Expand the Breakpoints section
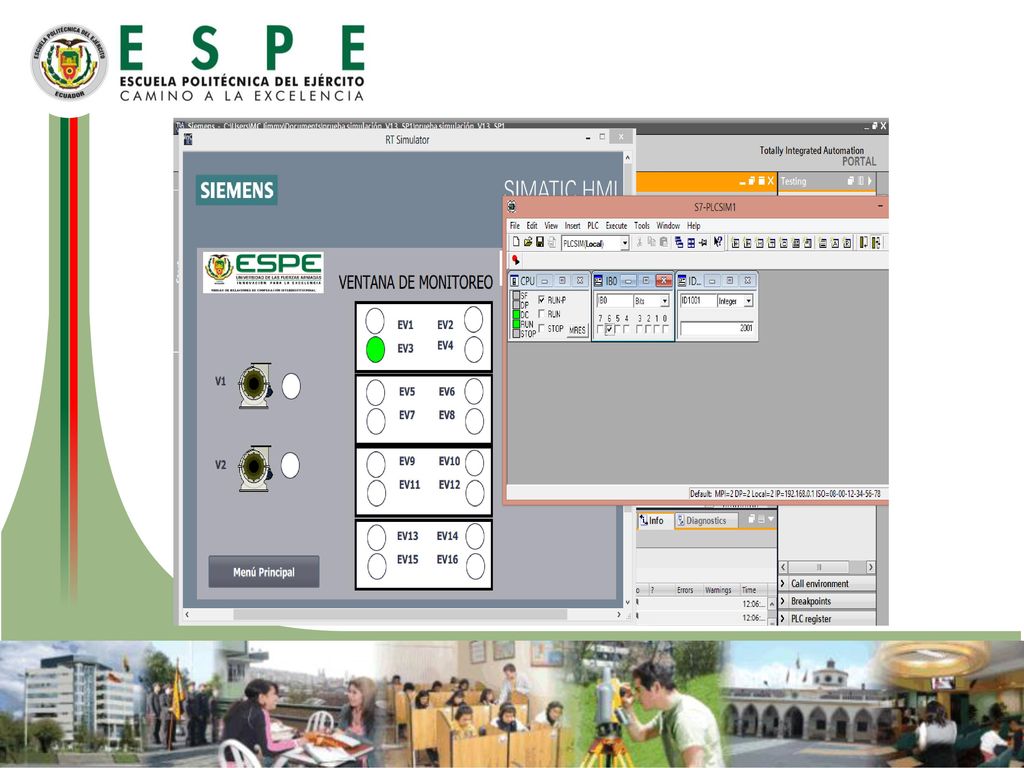This screenshot has width=1024, height=768. [x=782, y=601]
